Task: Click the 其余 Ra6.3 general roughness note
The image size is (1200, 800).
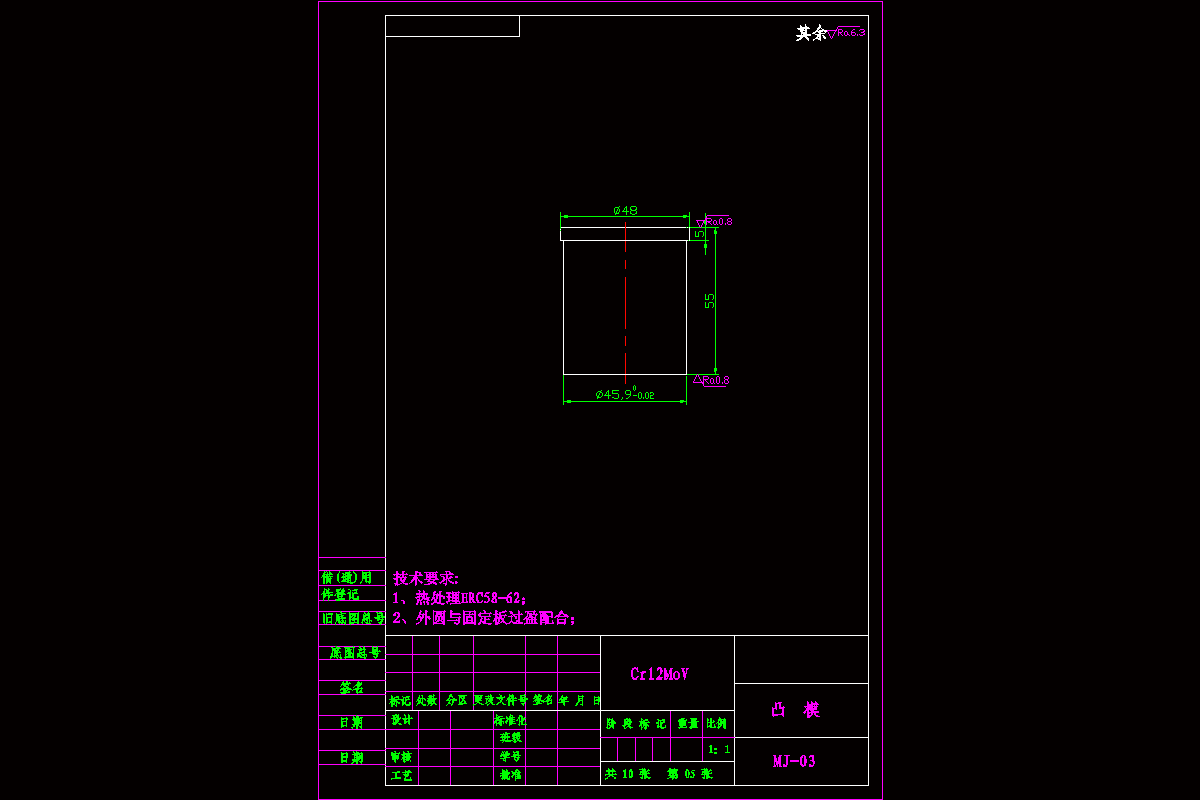Action: tap(830, 33)
